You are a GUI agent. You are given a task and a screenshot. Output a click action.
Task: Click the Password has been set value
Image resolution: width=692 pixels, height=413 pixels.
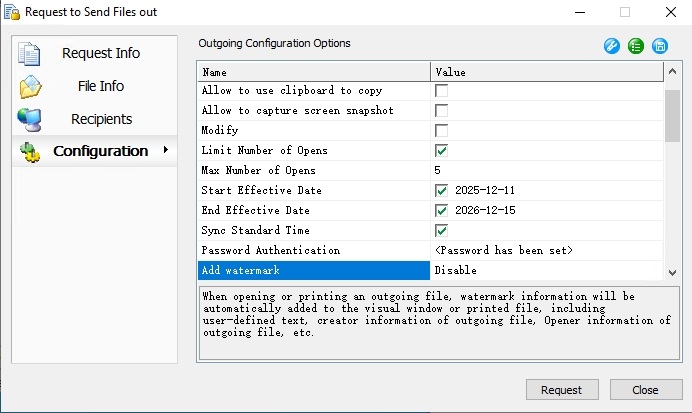[x=504, y=250]
